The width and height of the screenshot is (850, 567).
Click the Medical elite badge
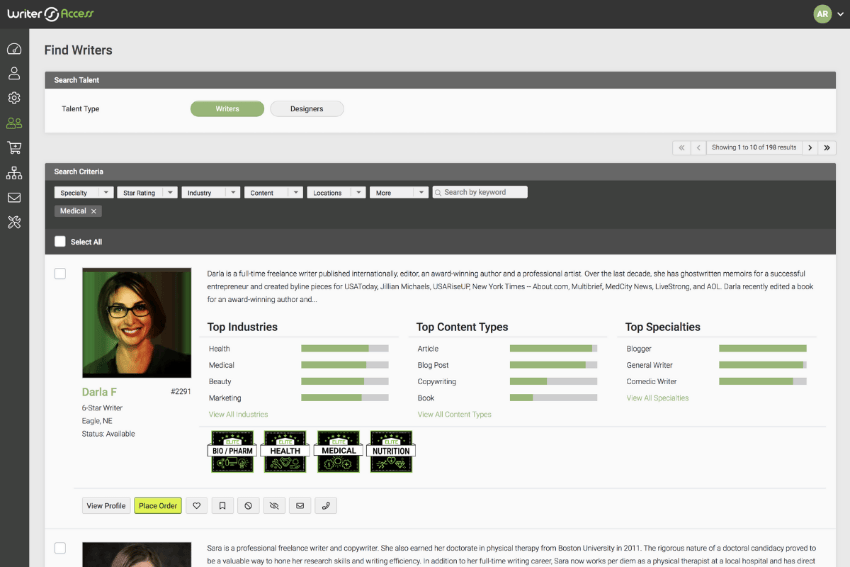click(338, 452)
